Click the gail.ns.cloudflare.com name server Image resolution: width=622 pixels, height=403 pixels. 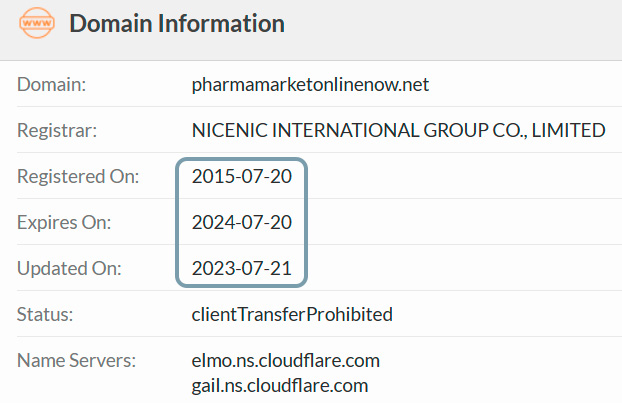(x=280, y=386)
